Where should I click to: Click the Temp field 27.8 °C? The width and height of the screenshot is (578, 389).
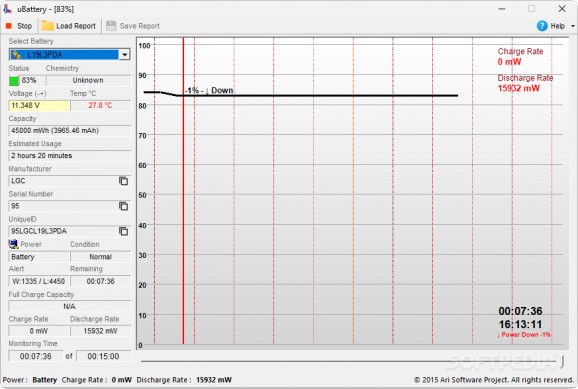[x=100, y=105]
